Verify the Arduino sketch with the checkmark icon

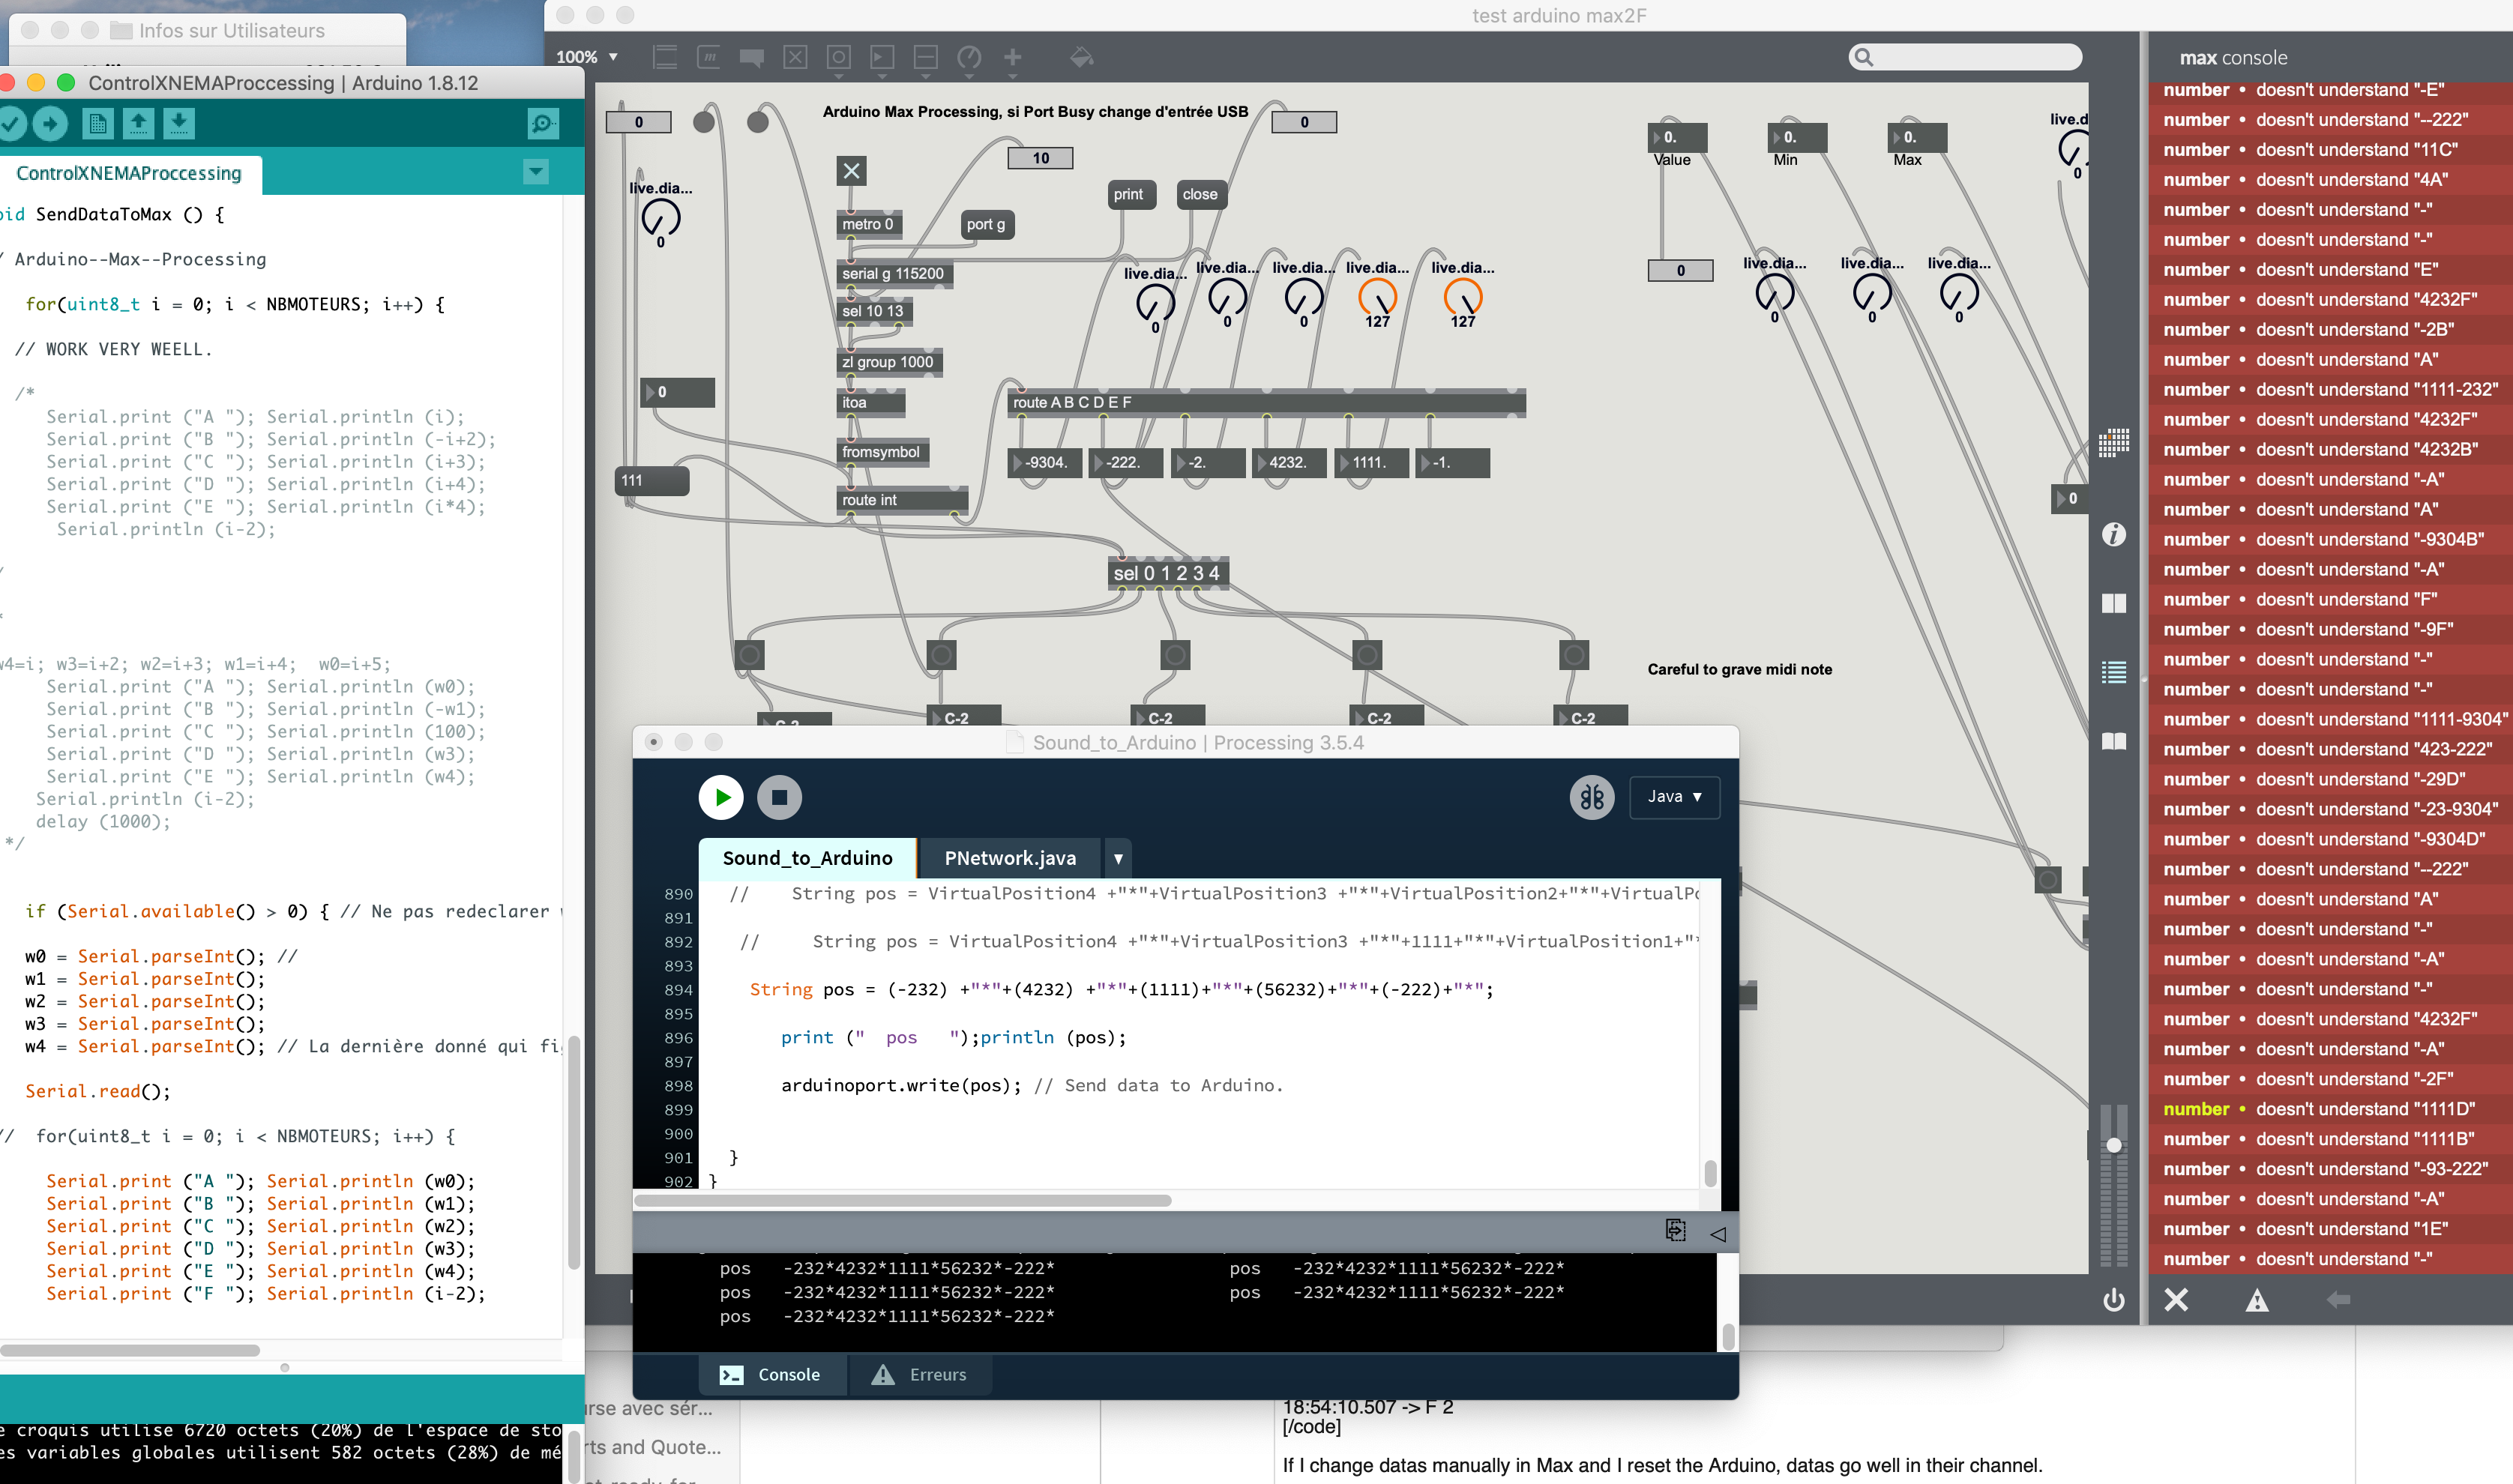tap(13, 123)
